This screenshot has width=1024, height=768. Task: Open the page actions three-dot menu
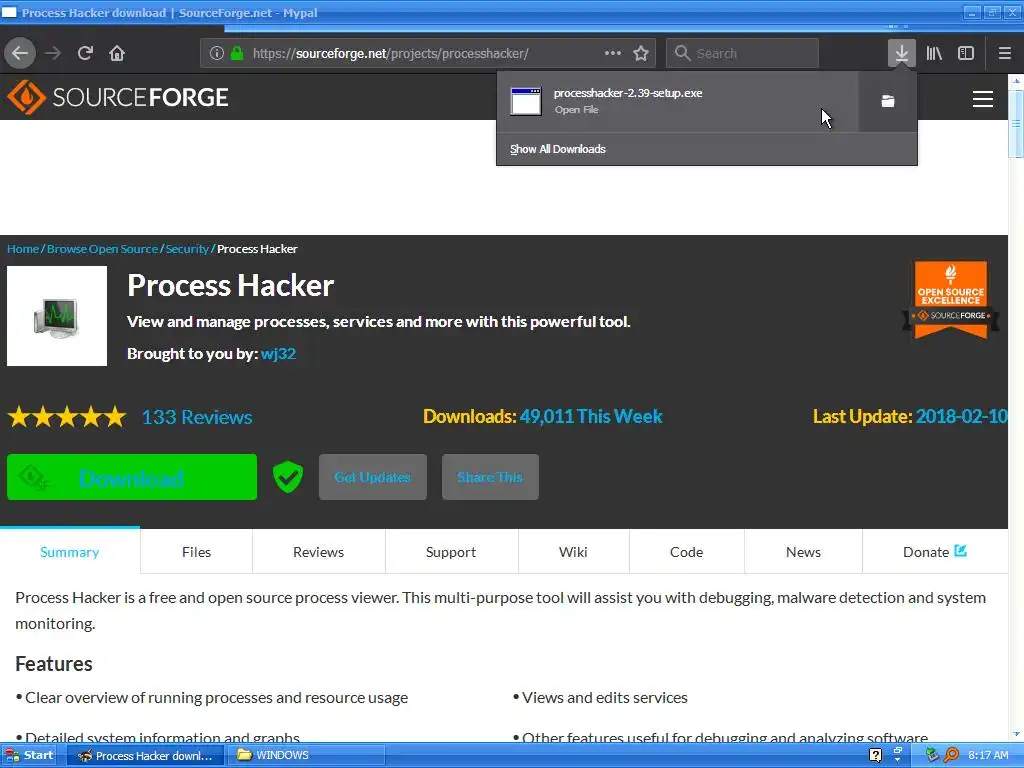[613, 54]
